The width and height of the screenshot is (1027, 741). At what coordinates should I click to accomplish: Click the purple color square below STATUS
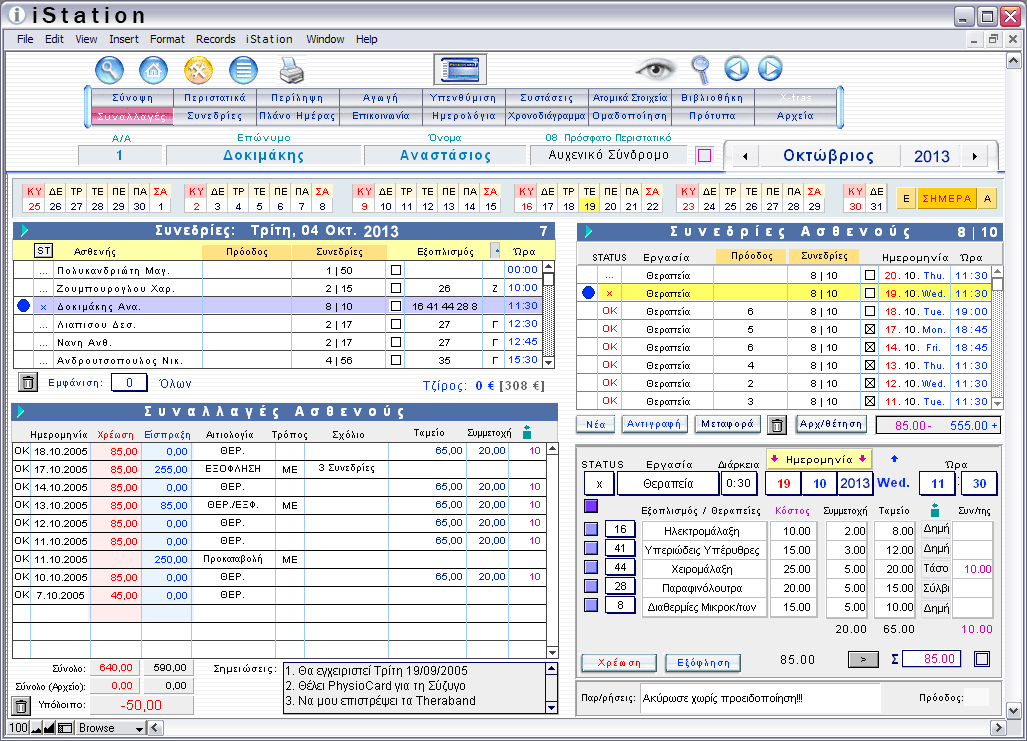(591, 506)
